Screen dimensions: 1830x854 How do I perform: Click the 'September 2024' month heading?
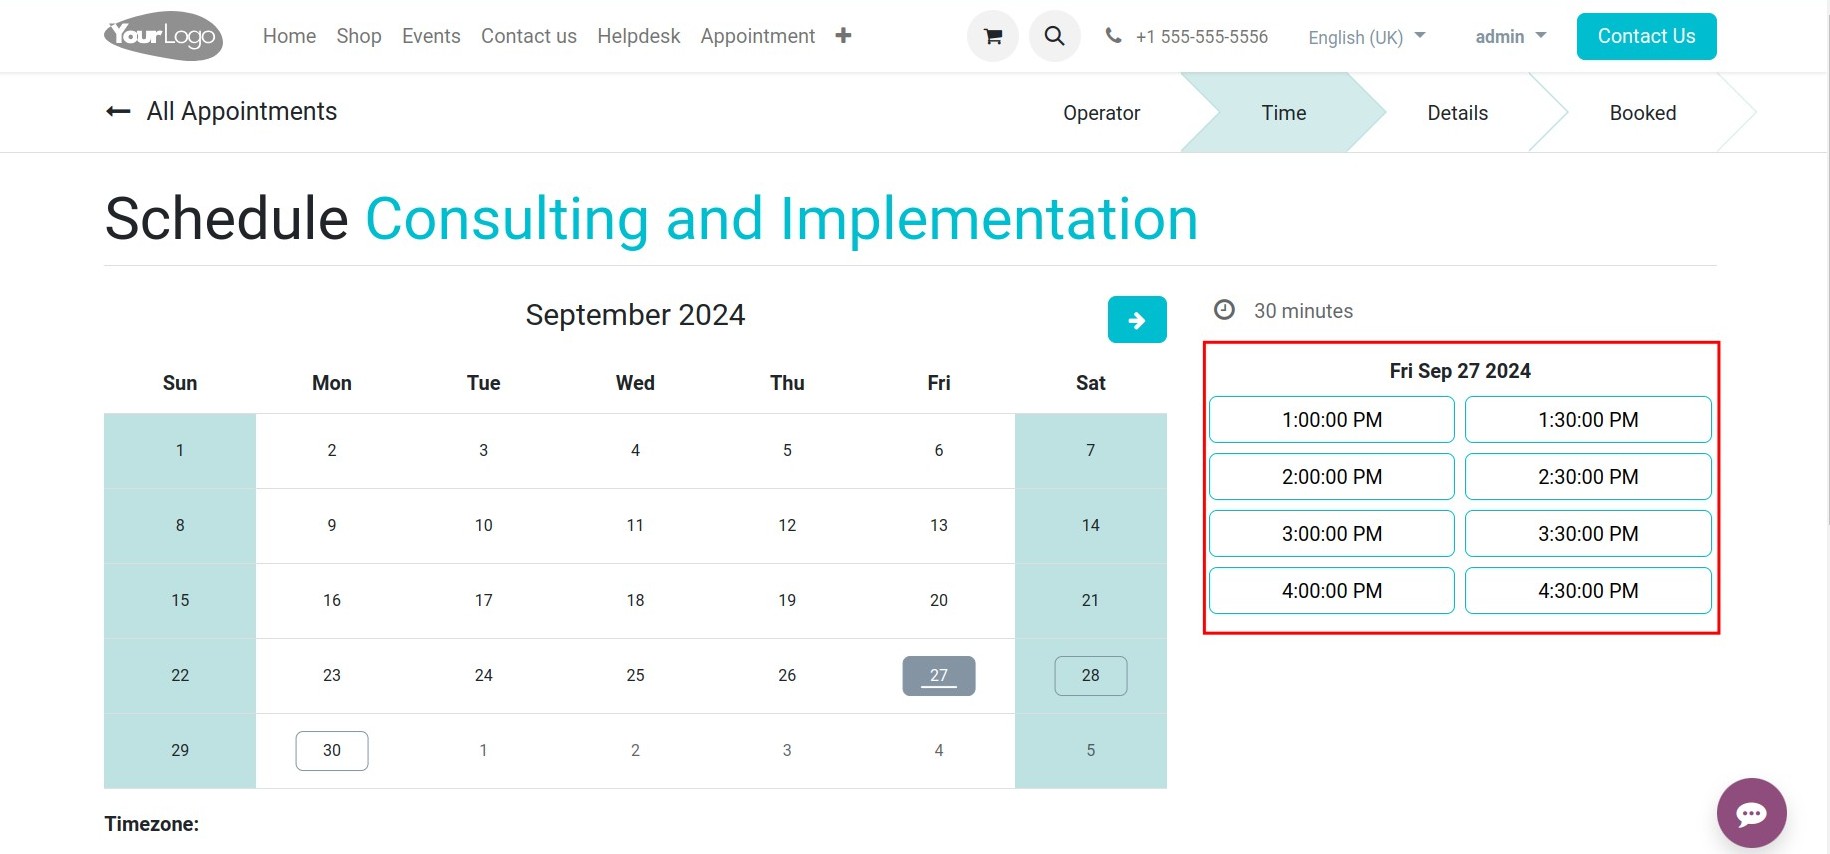(x=635, y=315)
